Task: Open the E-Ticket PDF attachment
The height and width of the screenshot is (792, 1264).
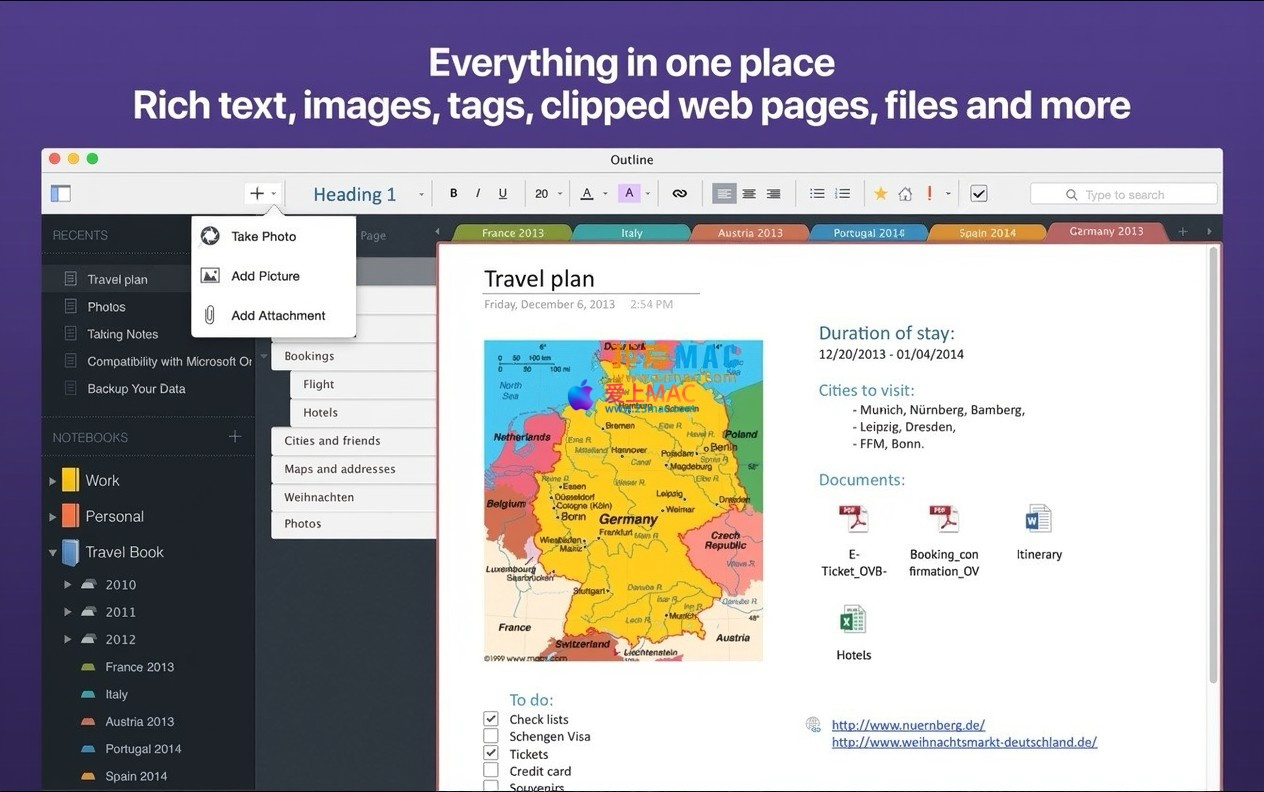Action: (853, 520)
